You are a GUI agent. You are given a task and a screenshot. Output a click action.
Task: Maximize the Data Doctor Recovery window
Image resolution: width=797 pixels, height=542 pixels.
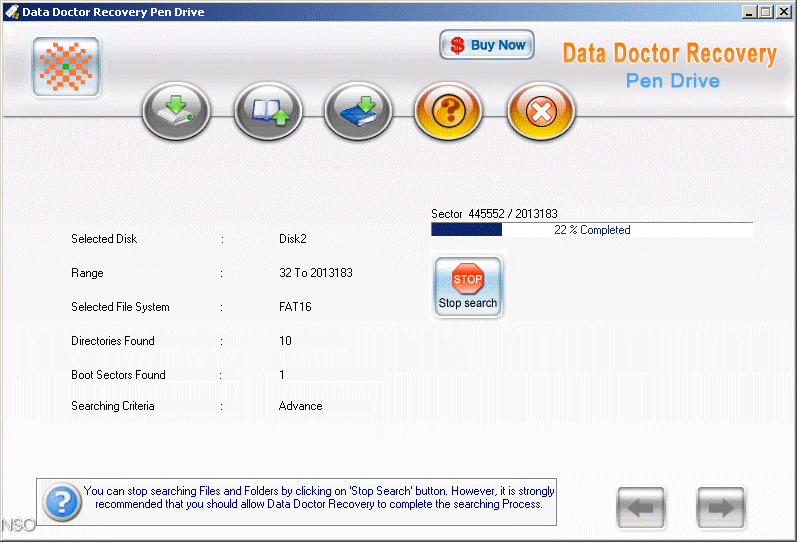pos(765,12)
